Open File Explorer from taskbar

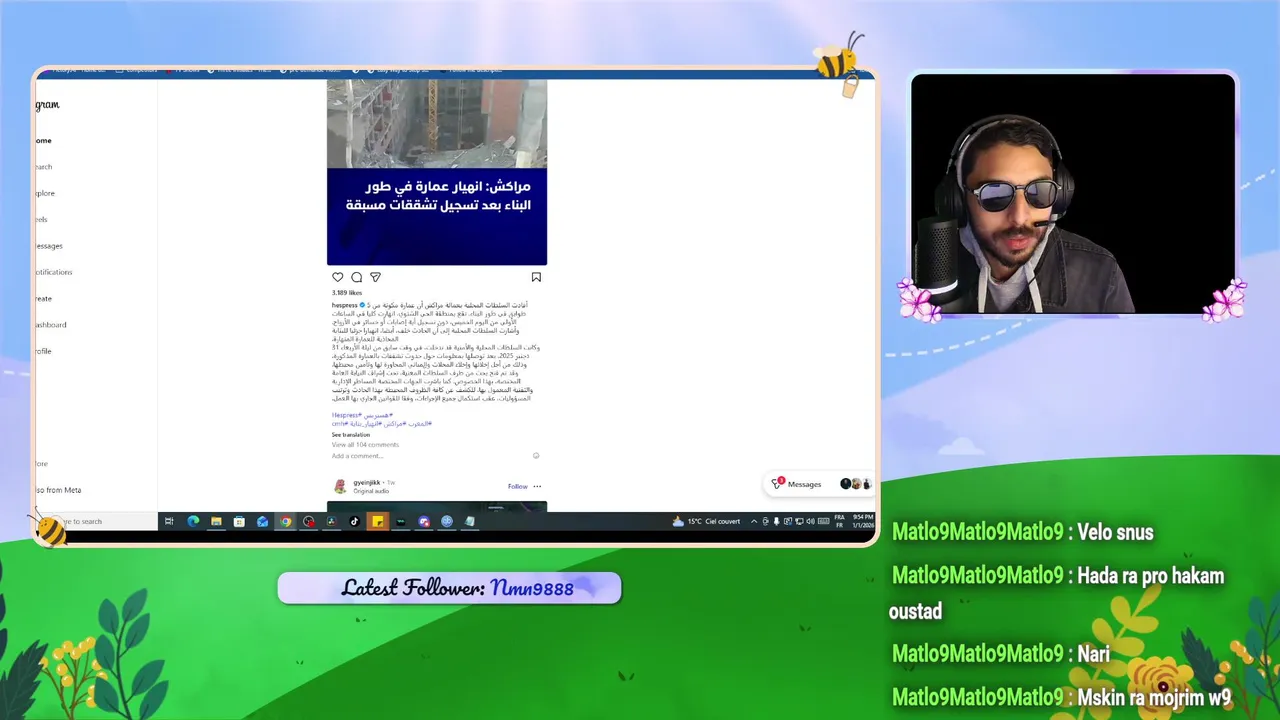tap(216, 521)
